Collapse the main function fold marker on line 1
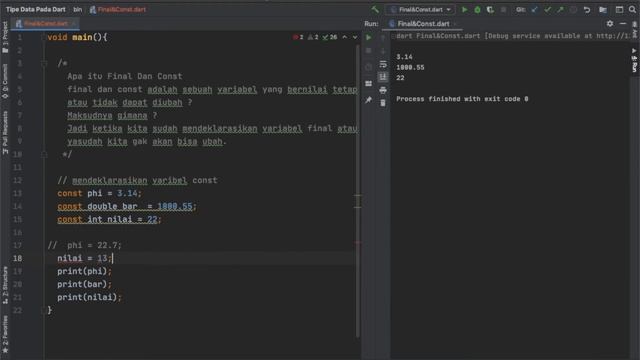This screenshot has height=360, width=640. click(44, 37)
